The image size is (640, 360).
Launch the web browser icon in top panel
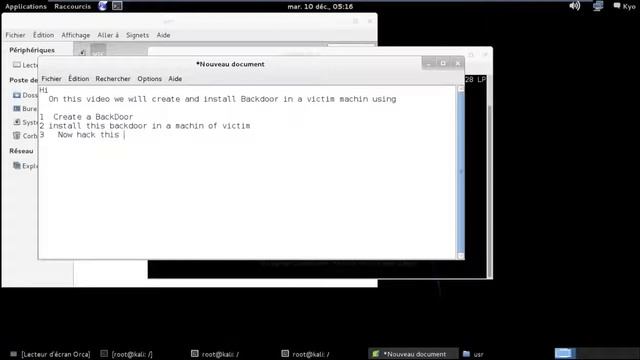pos(102,6)
